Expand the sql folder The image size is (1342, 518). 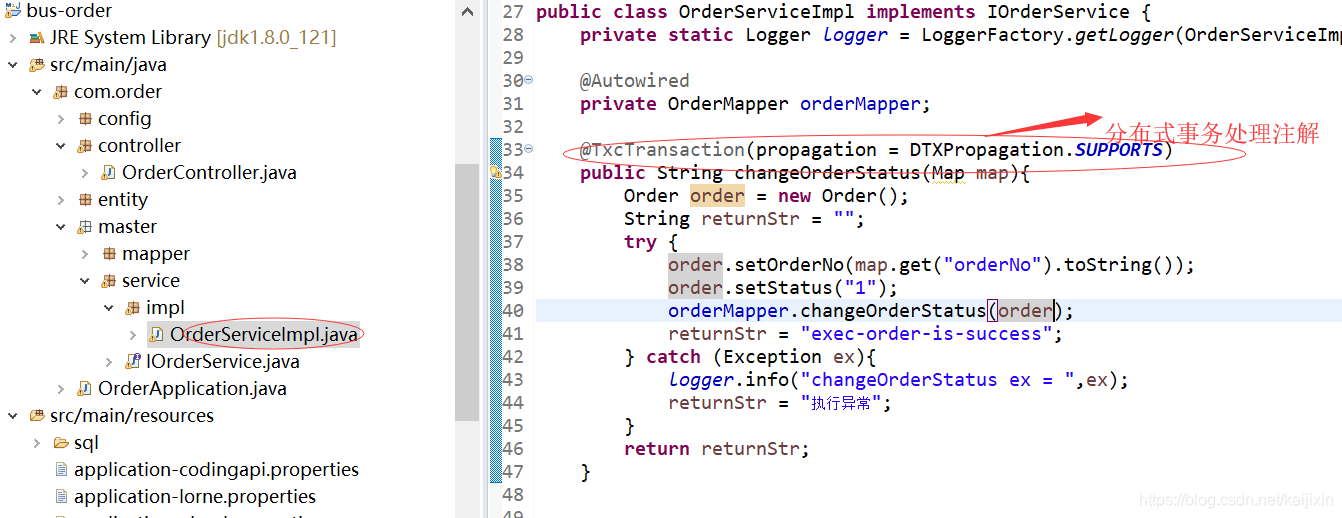tap(36, 443)
